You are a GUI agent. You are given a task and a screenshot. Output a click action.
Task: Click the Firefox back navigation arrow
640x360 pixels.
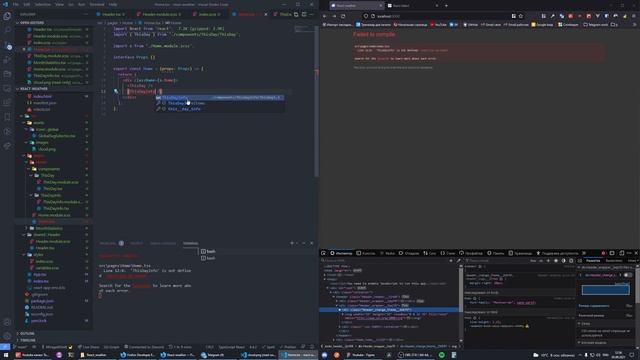pos(325,16)
